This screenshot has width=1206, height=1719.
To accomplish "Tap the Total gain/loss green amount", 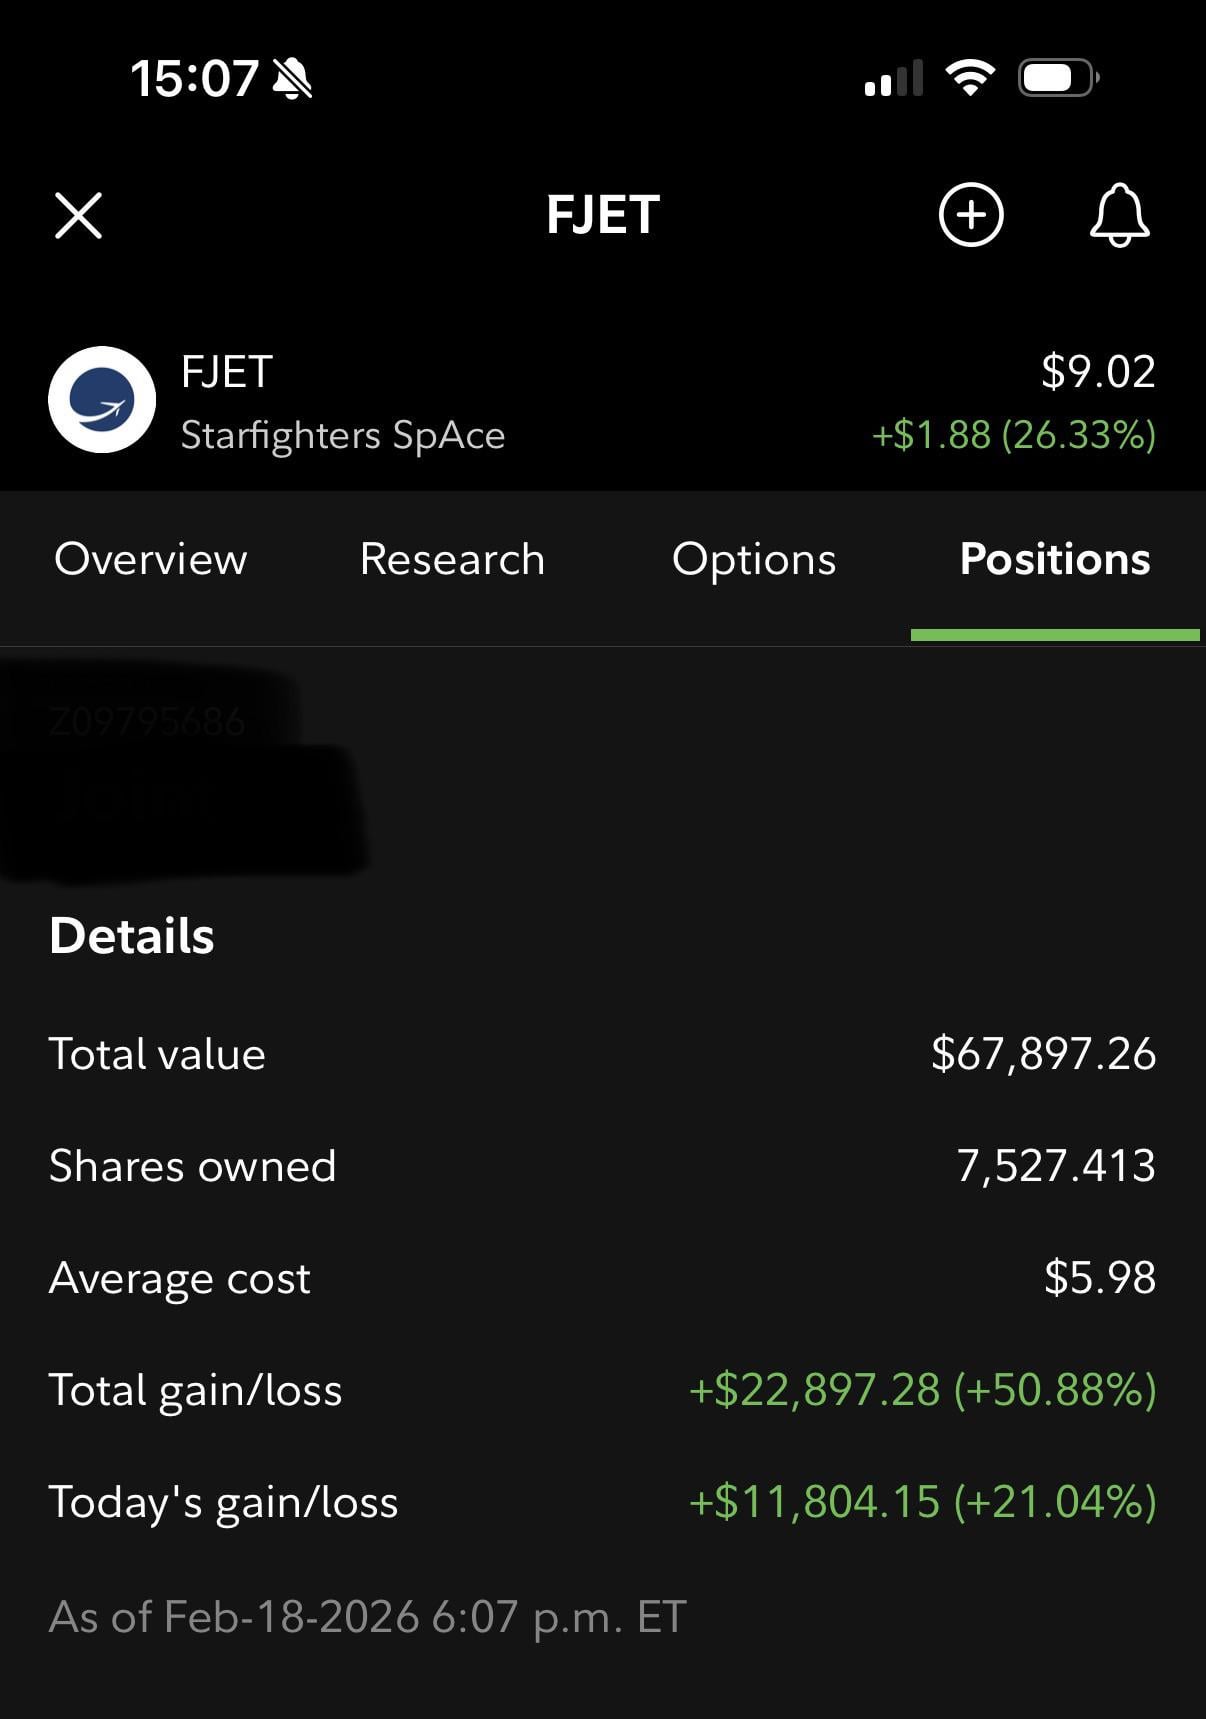I will [922, 1390].
